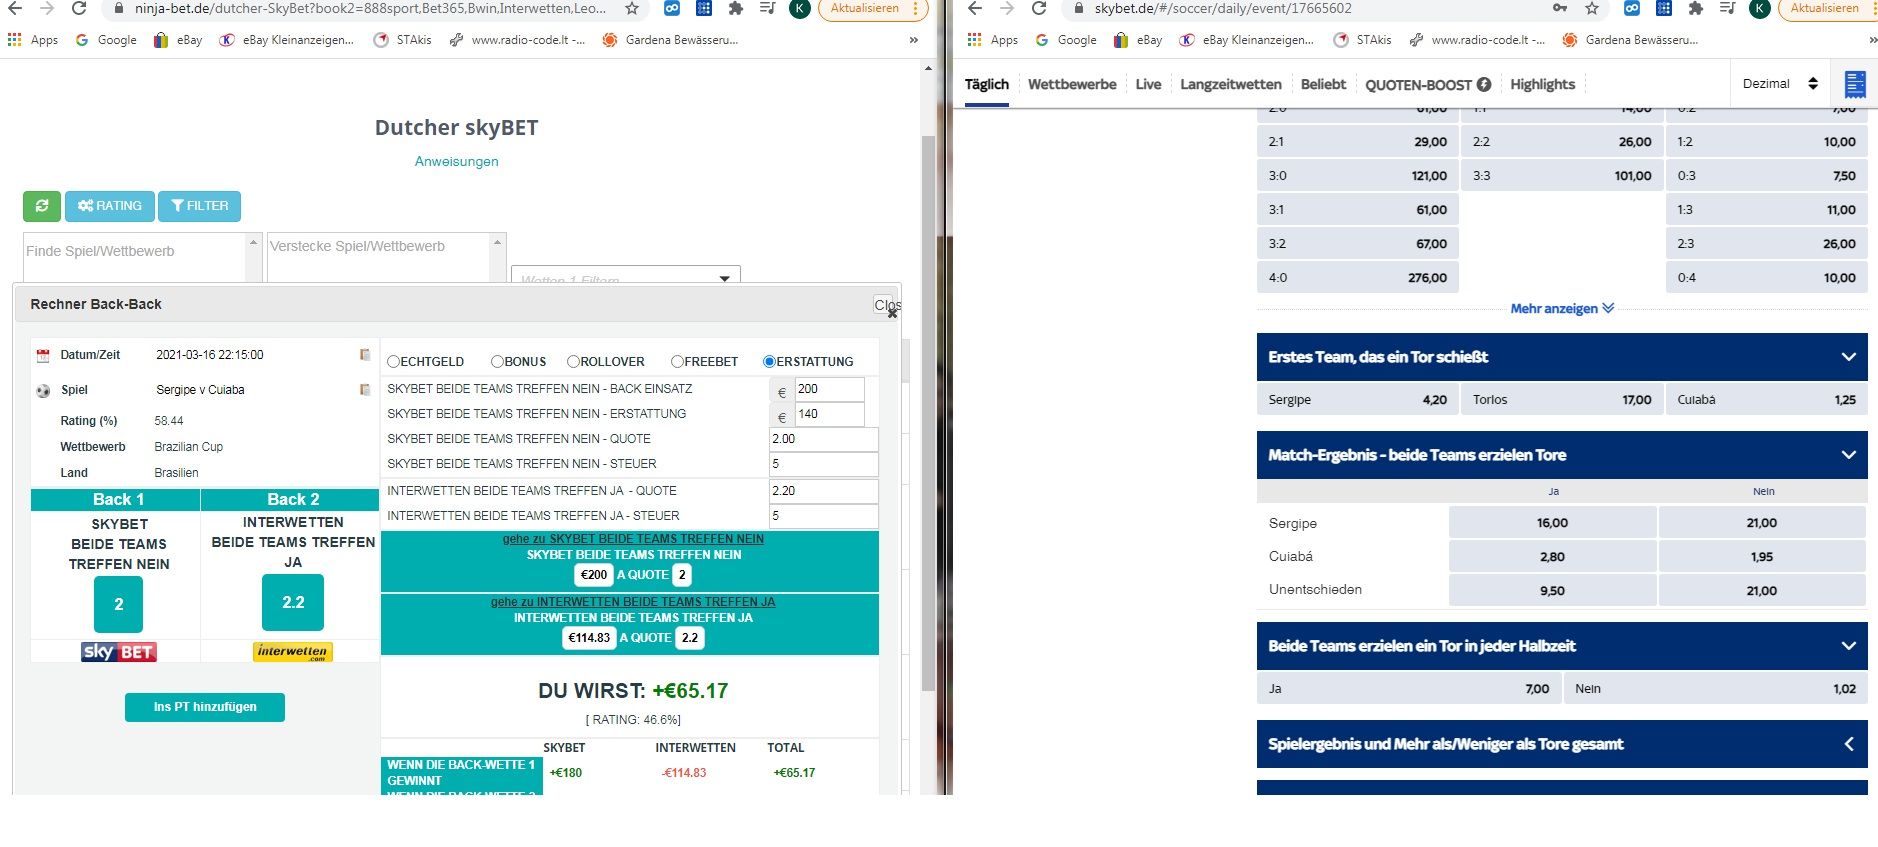Image resolution: width=1878 pixels, height=847 pixels.
Task: Click the sky BET logo under Back 1
Action: 119,652
